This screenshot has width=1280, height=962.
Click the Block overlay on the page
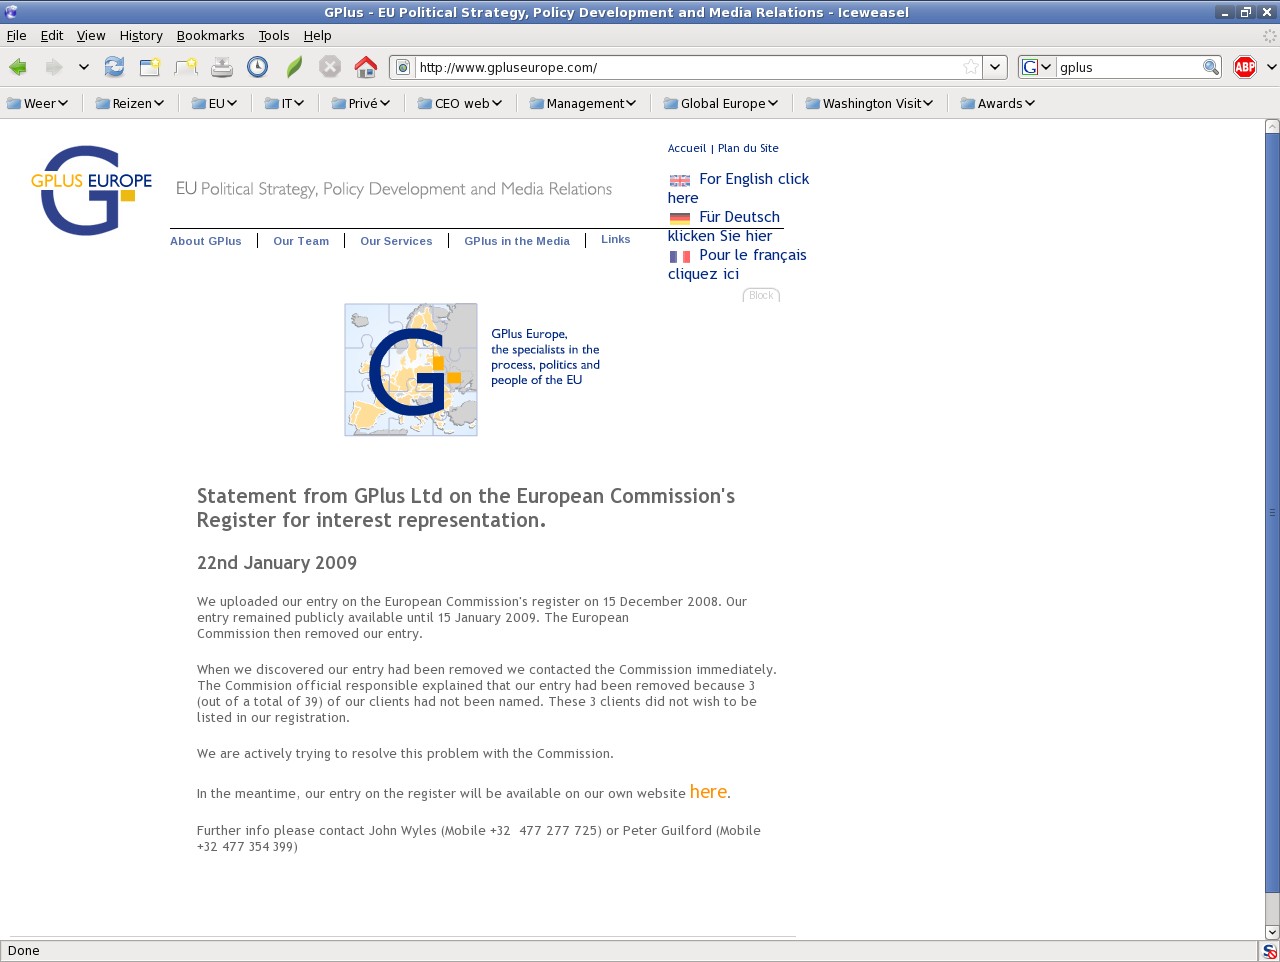tap(761, 295)
